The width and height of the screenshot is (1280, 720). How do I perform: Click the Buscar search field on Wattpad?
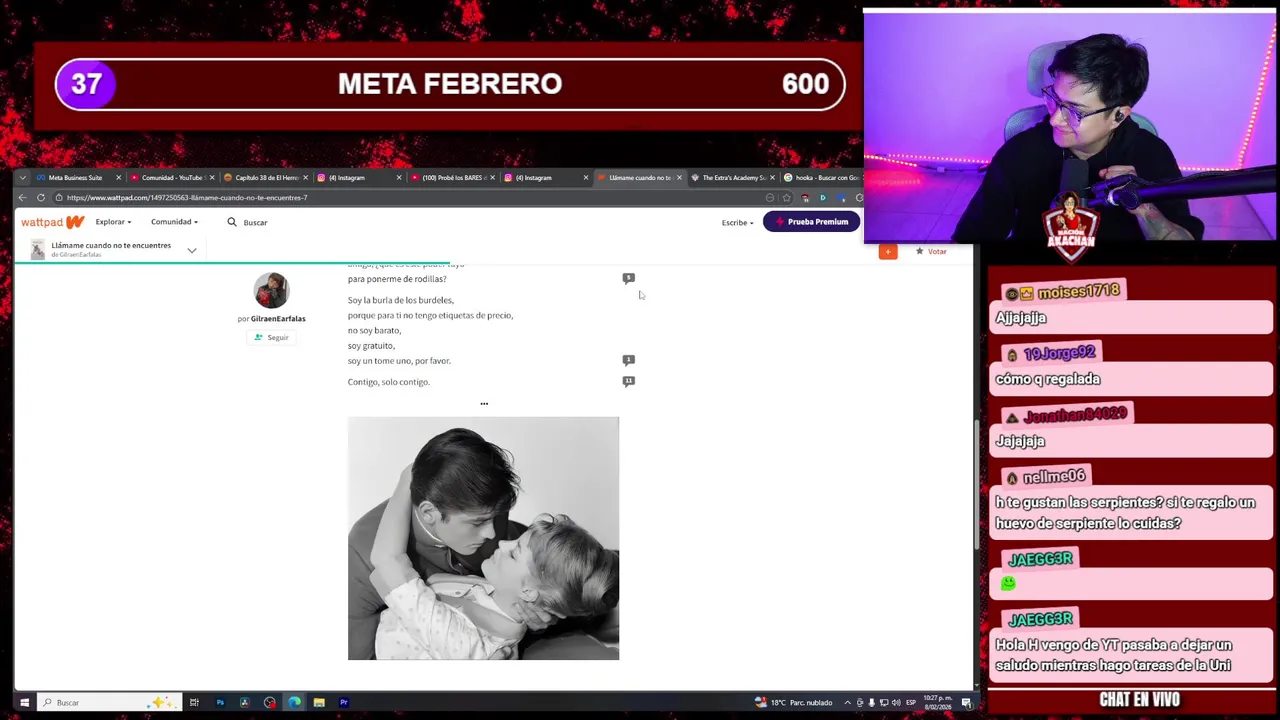point(255,222)
